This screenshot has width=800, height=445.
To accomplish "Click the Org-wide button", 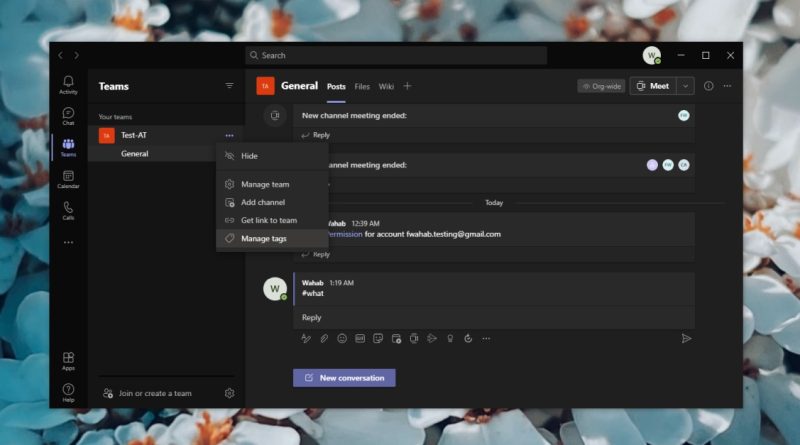I will click(x=601, y=86).
